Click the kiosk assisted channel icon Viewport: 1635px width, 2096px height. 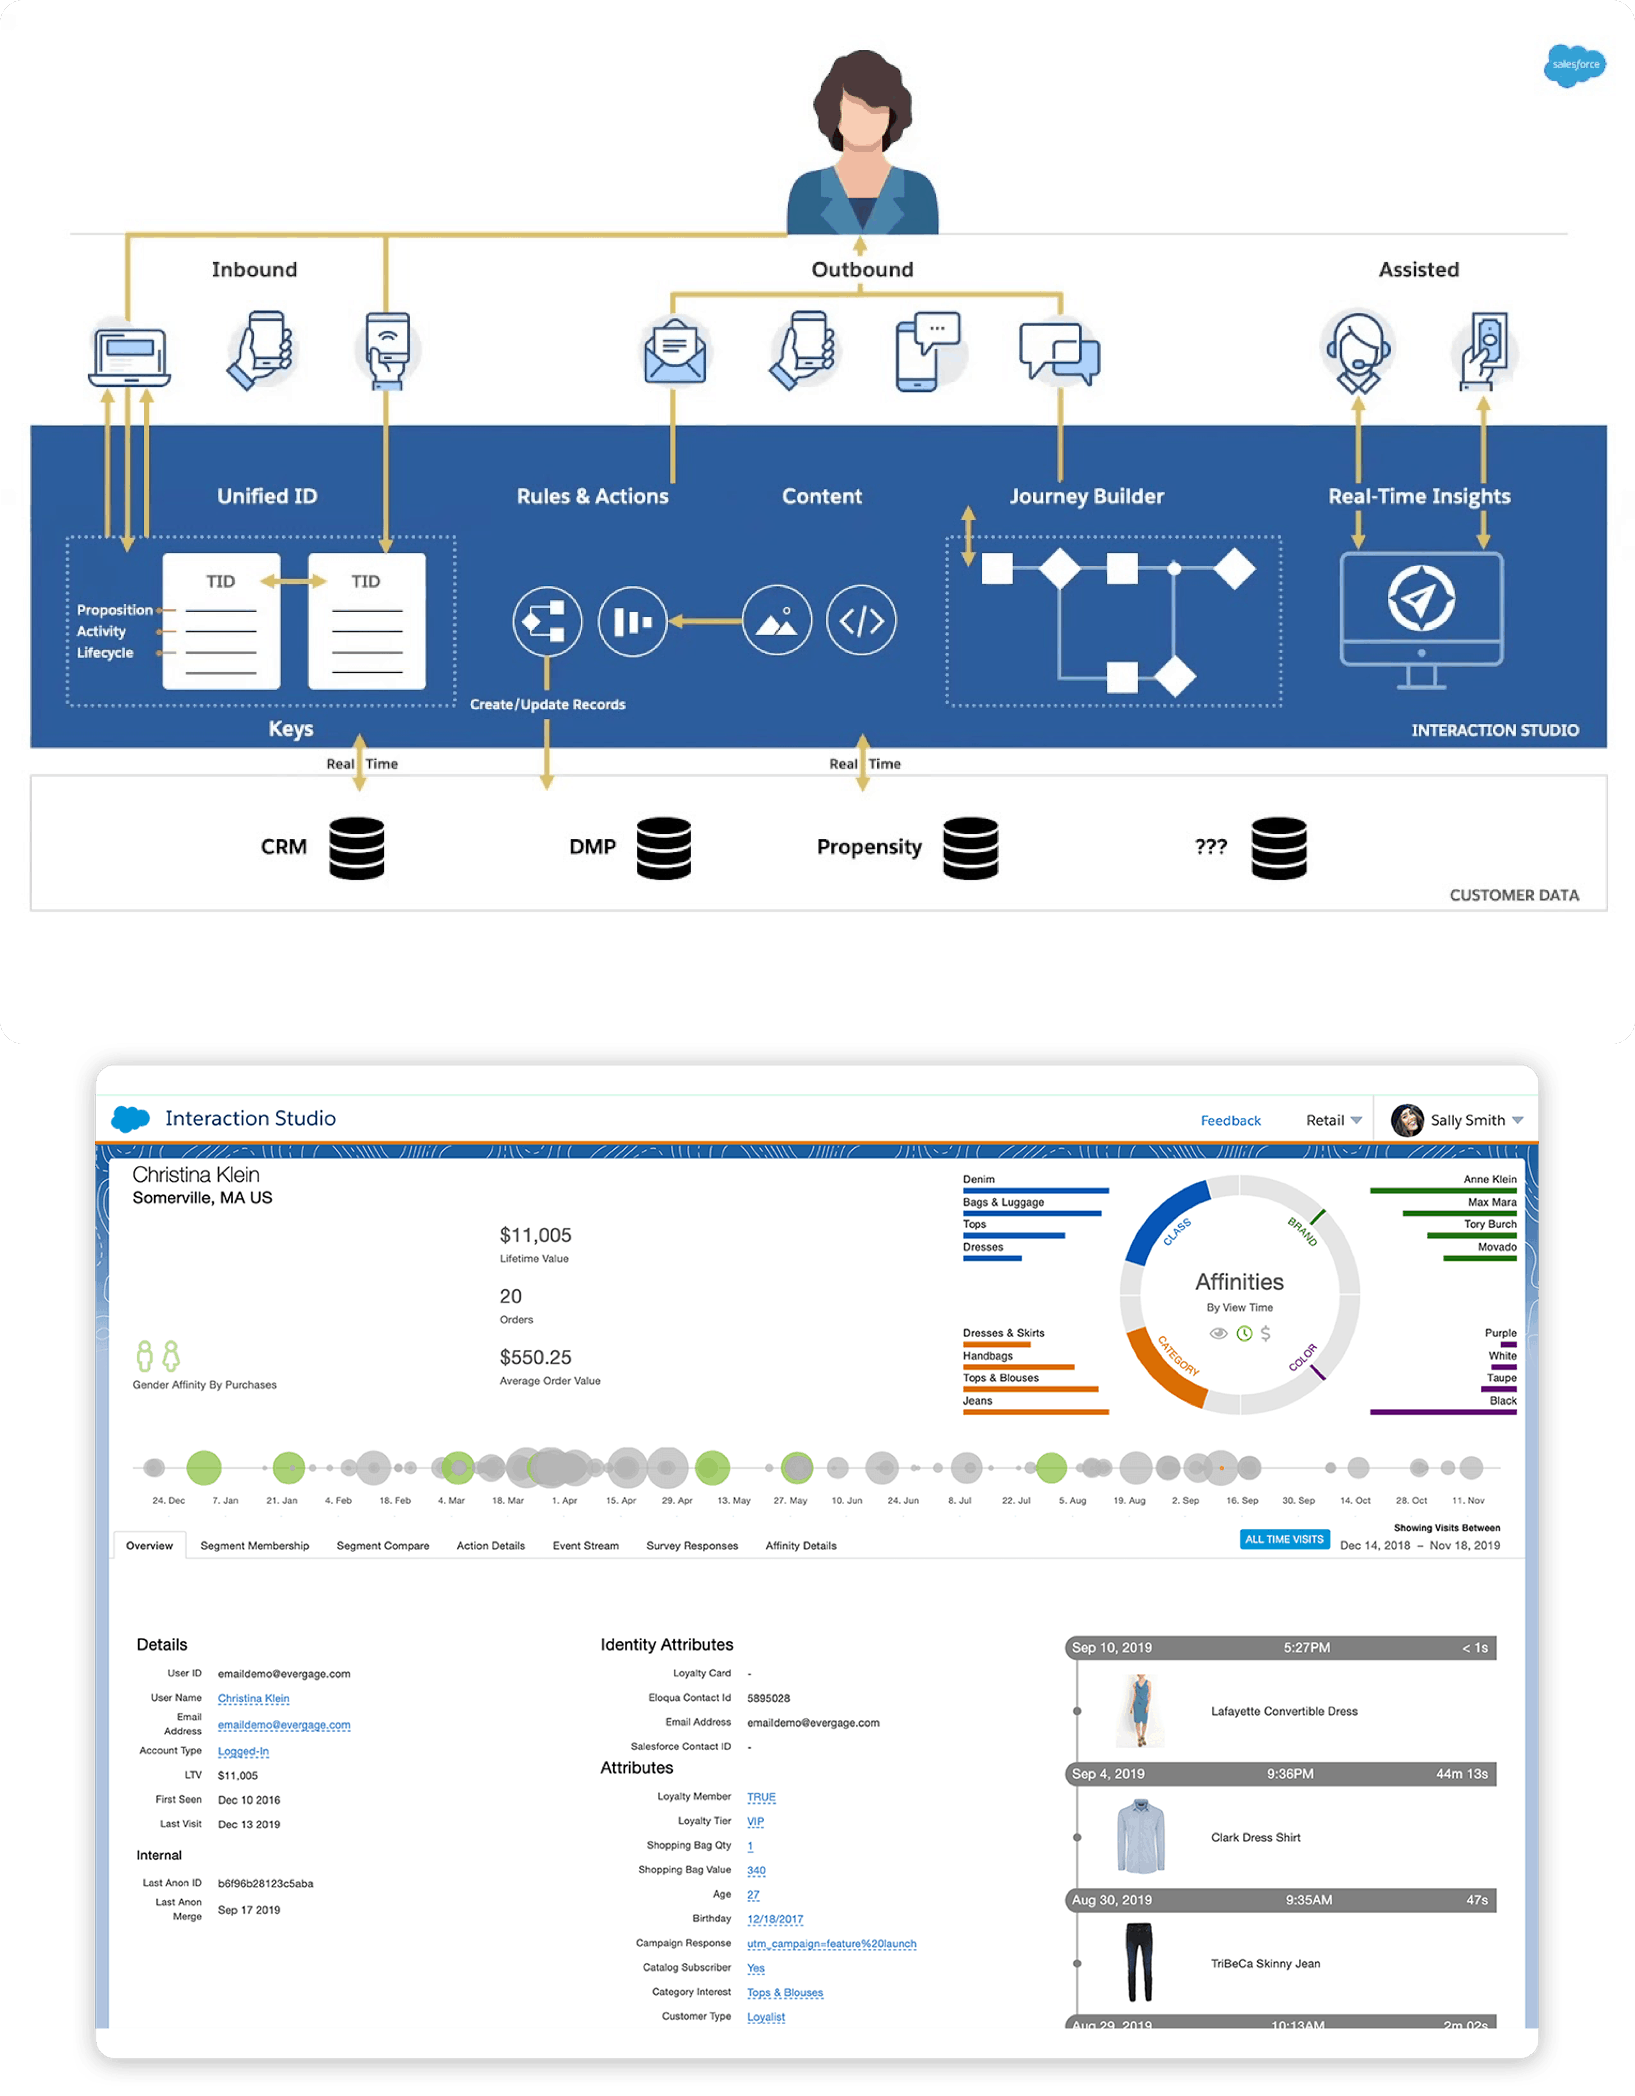(1484, 350)
